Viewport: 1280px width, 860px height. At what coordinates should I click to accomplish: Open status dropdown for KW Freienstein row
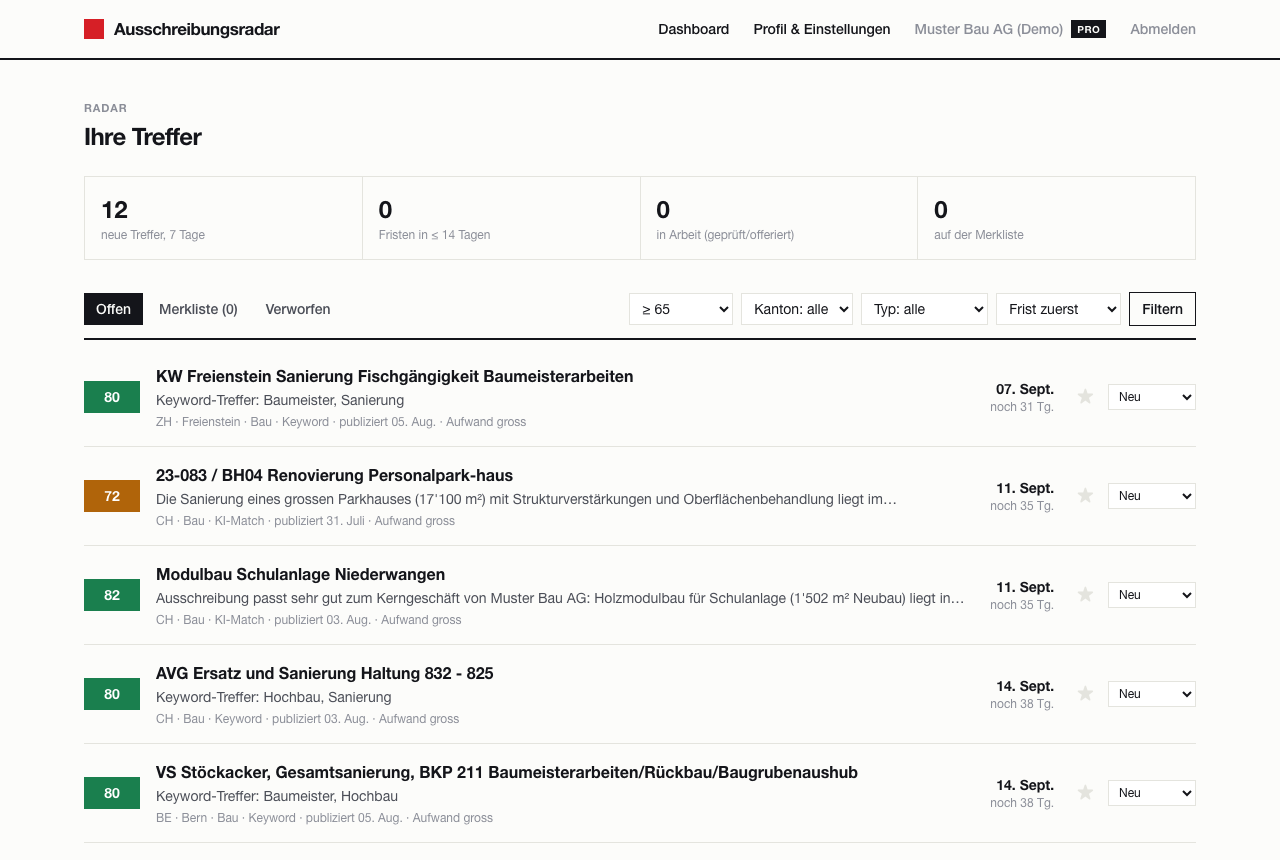[1152, 397]
